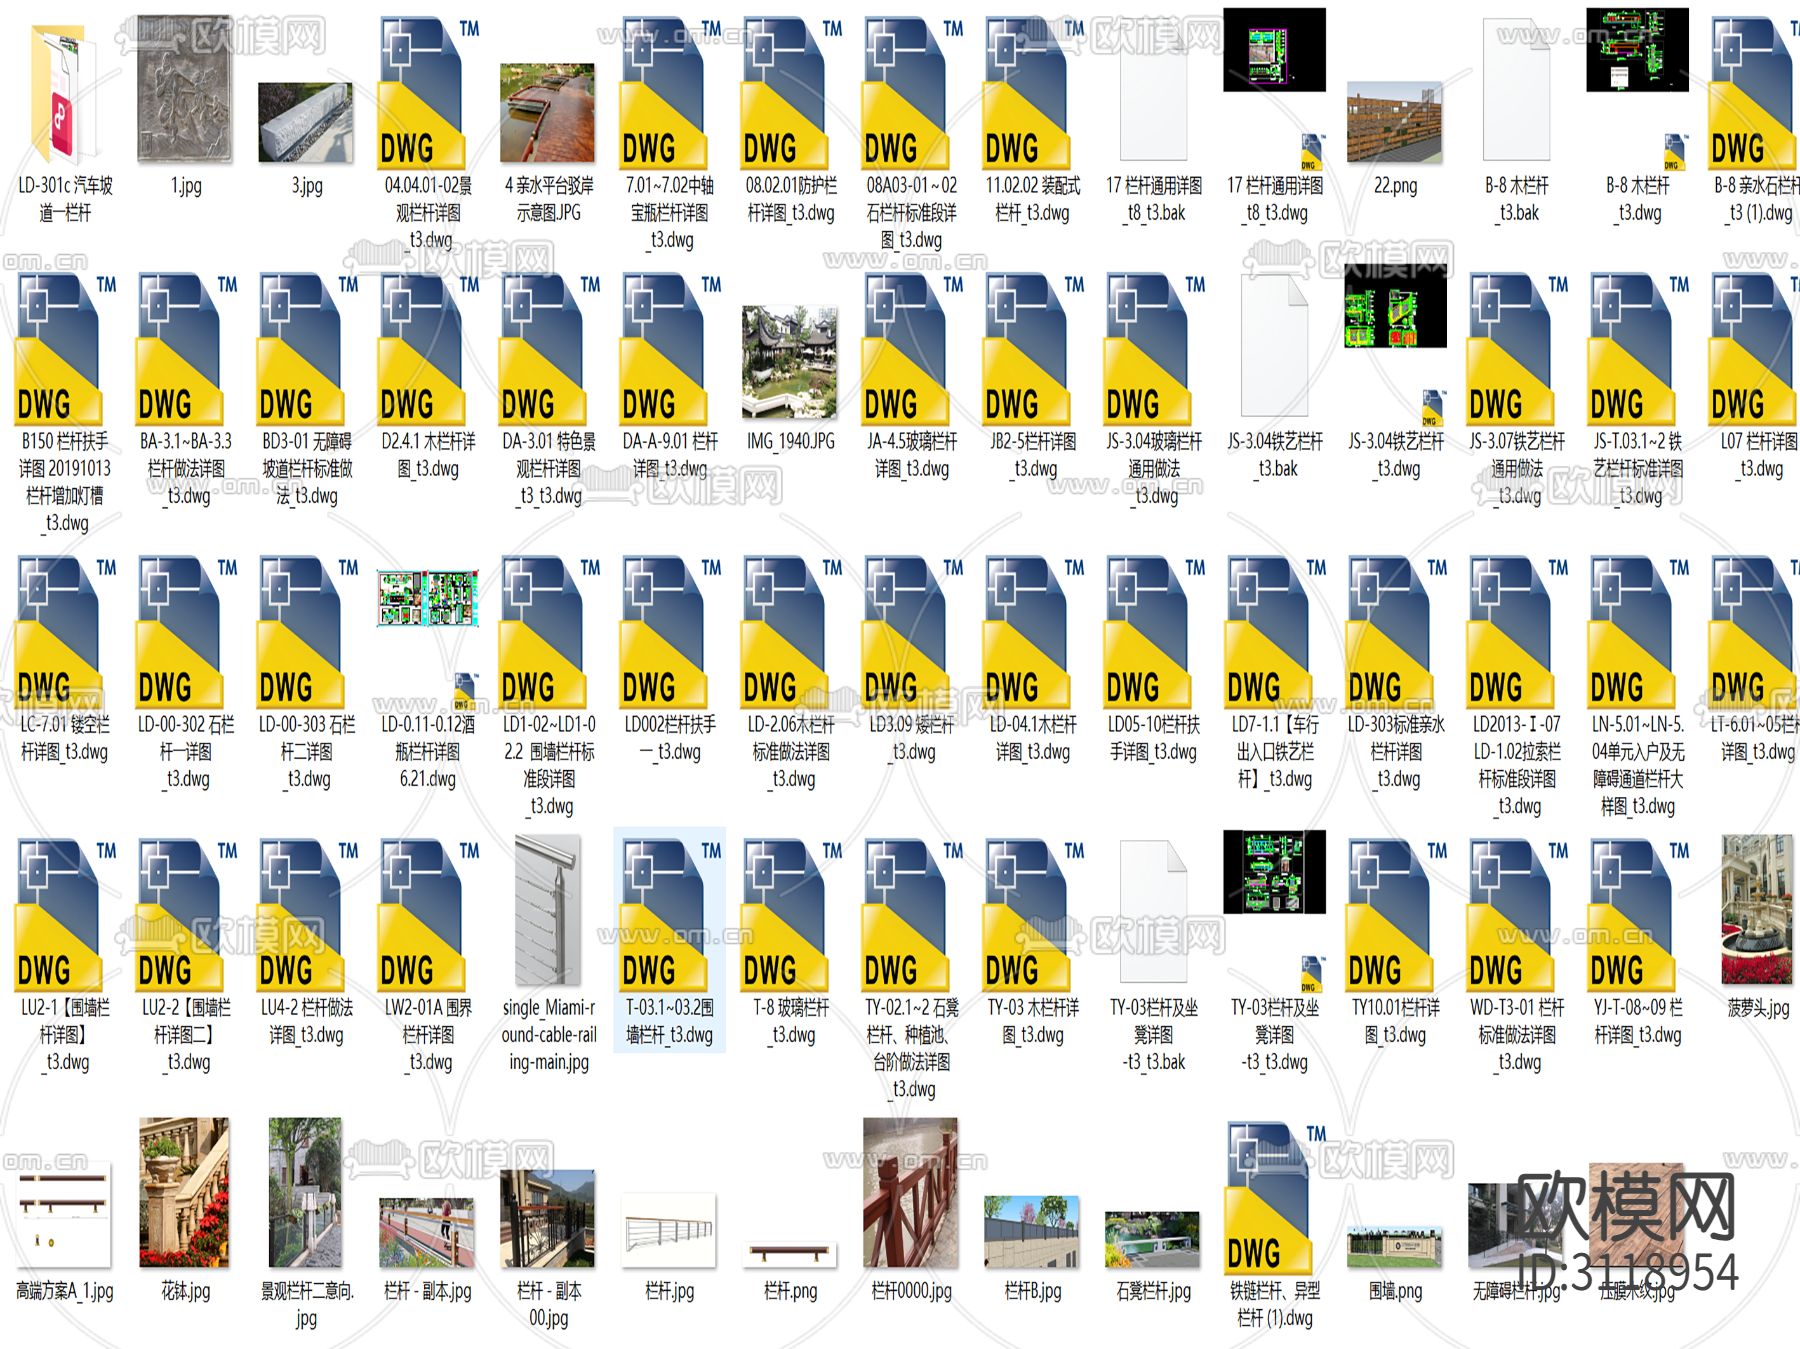Select 7.01~7.02中轴宝瓶栏杆详图 DWG icon
This screenshot has width=1800, height=1349.
[x=663, y=91]
